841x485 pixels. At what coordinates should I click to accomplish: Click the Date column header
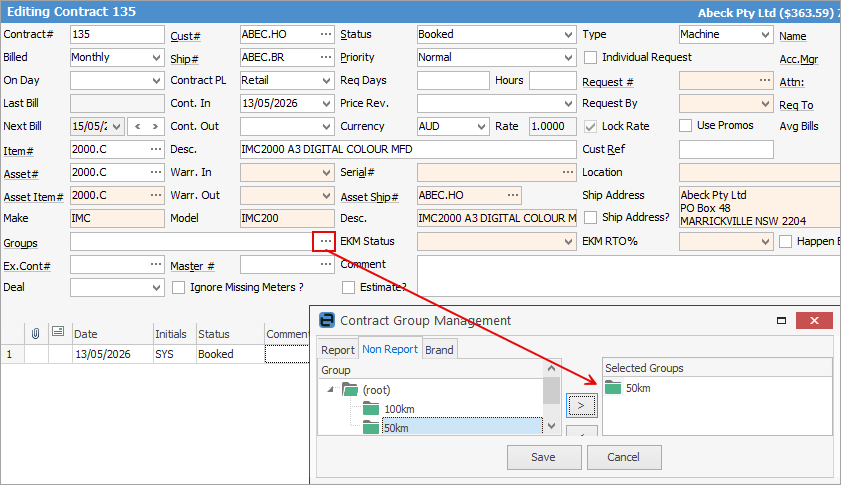pyautogui.click(x=113, y=334)
